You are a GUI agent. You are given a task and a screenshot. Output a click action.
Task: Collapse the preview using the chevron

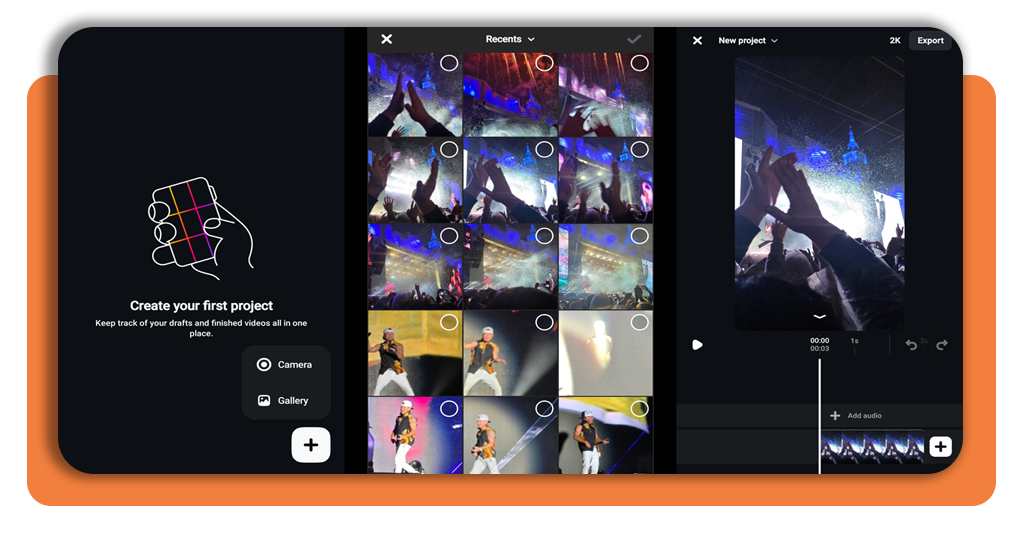(x=819, y=317)
